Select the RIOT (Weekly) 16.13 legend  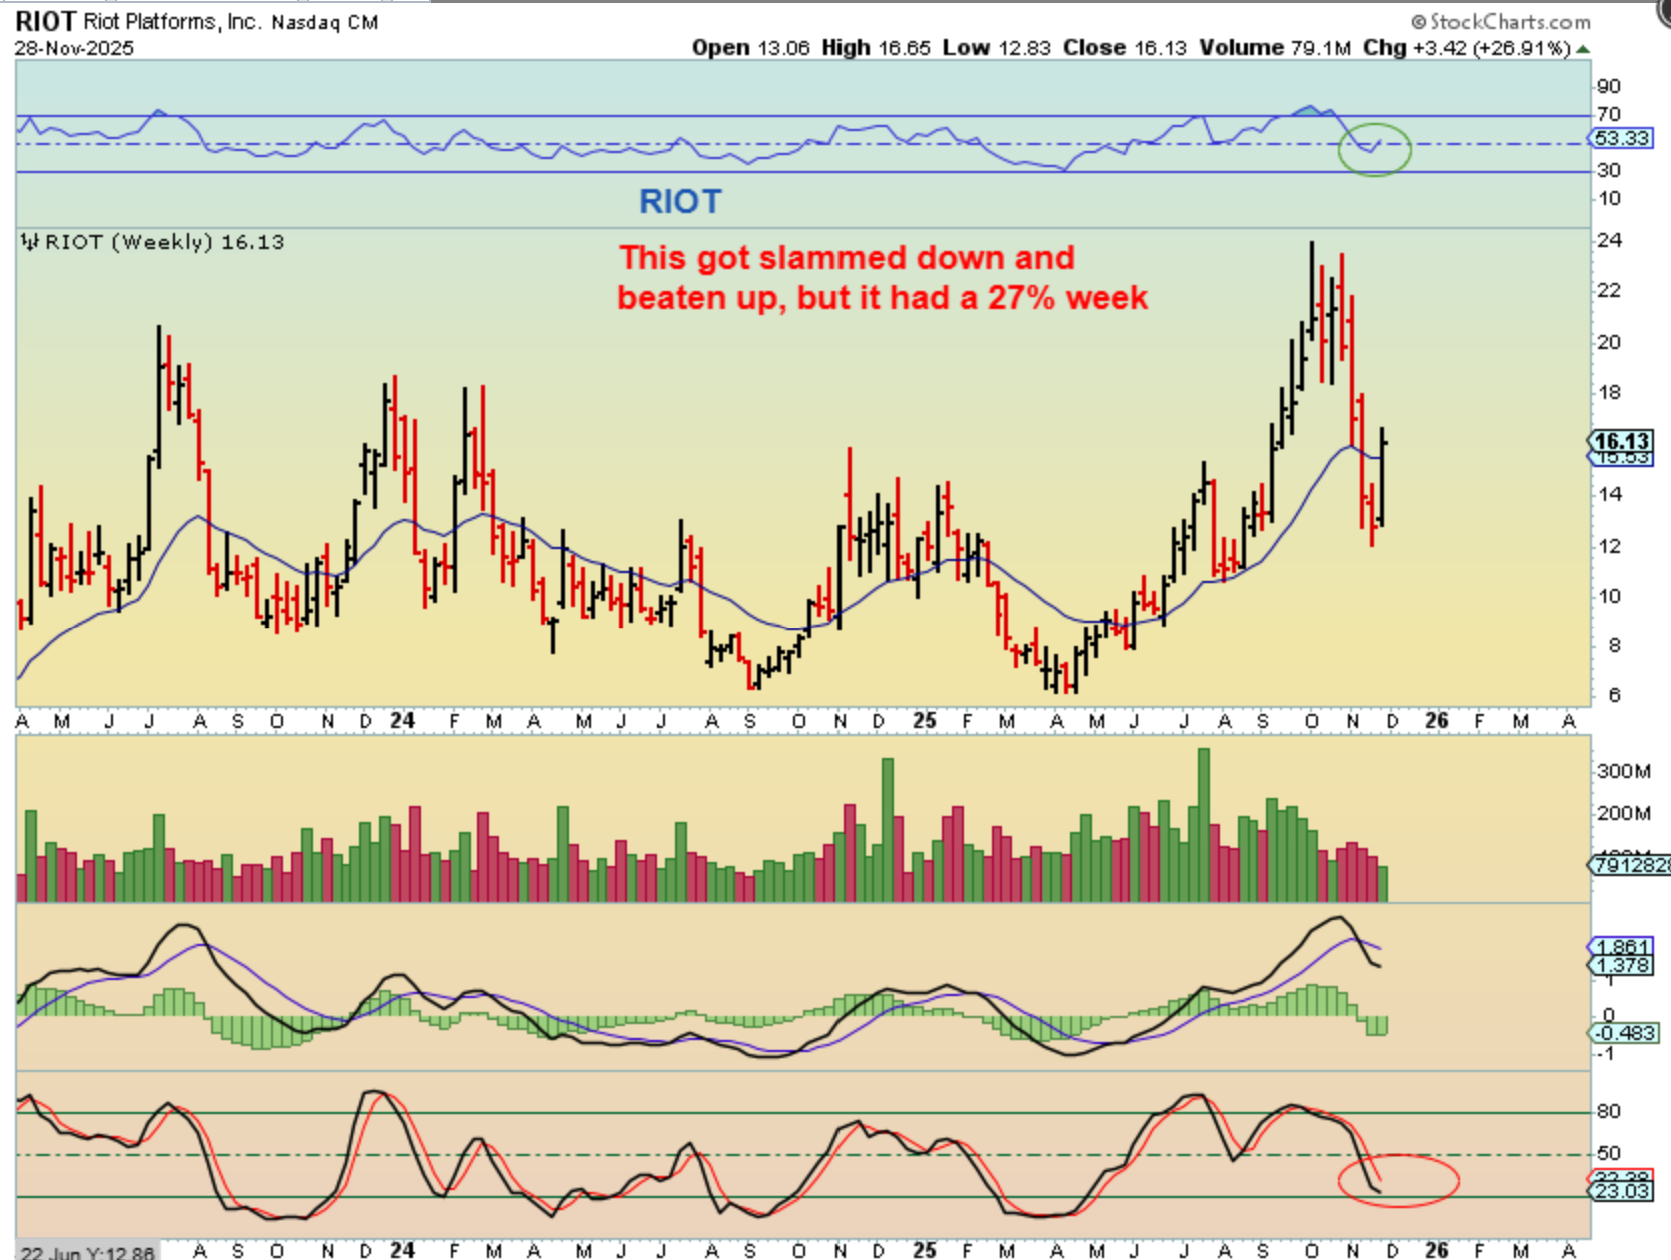pos(164,242)
